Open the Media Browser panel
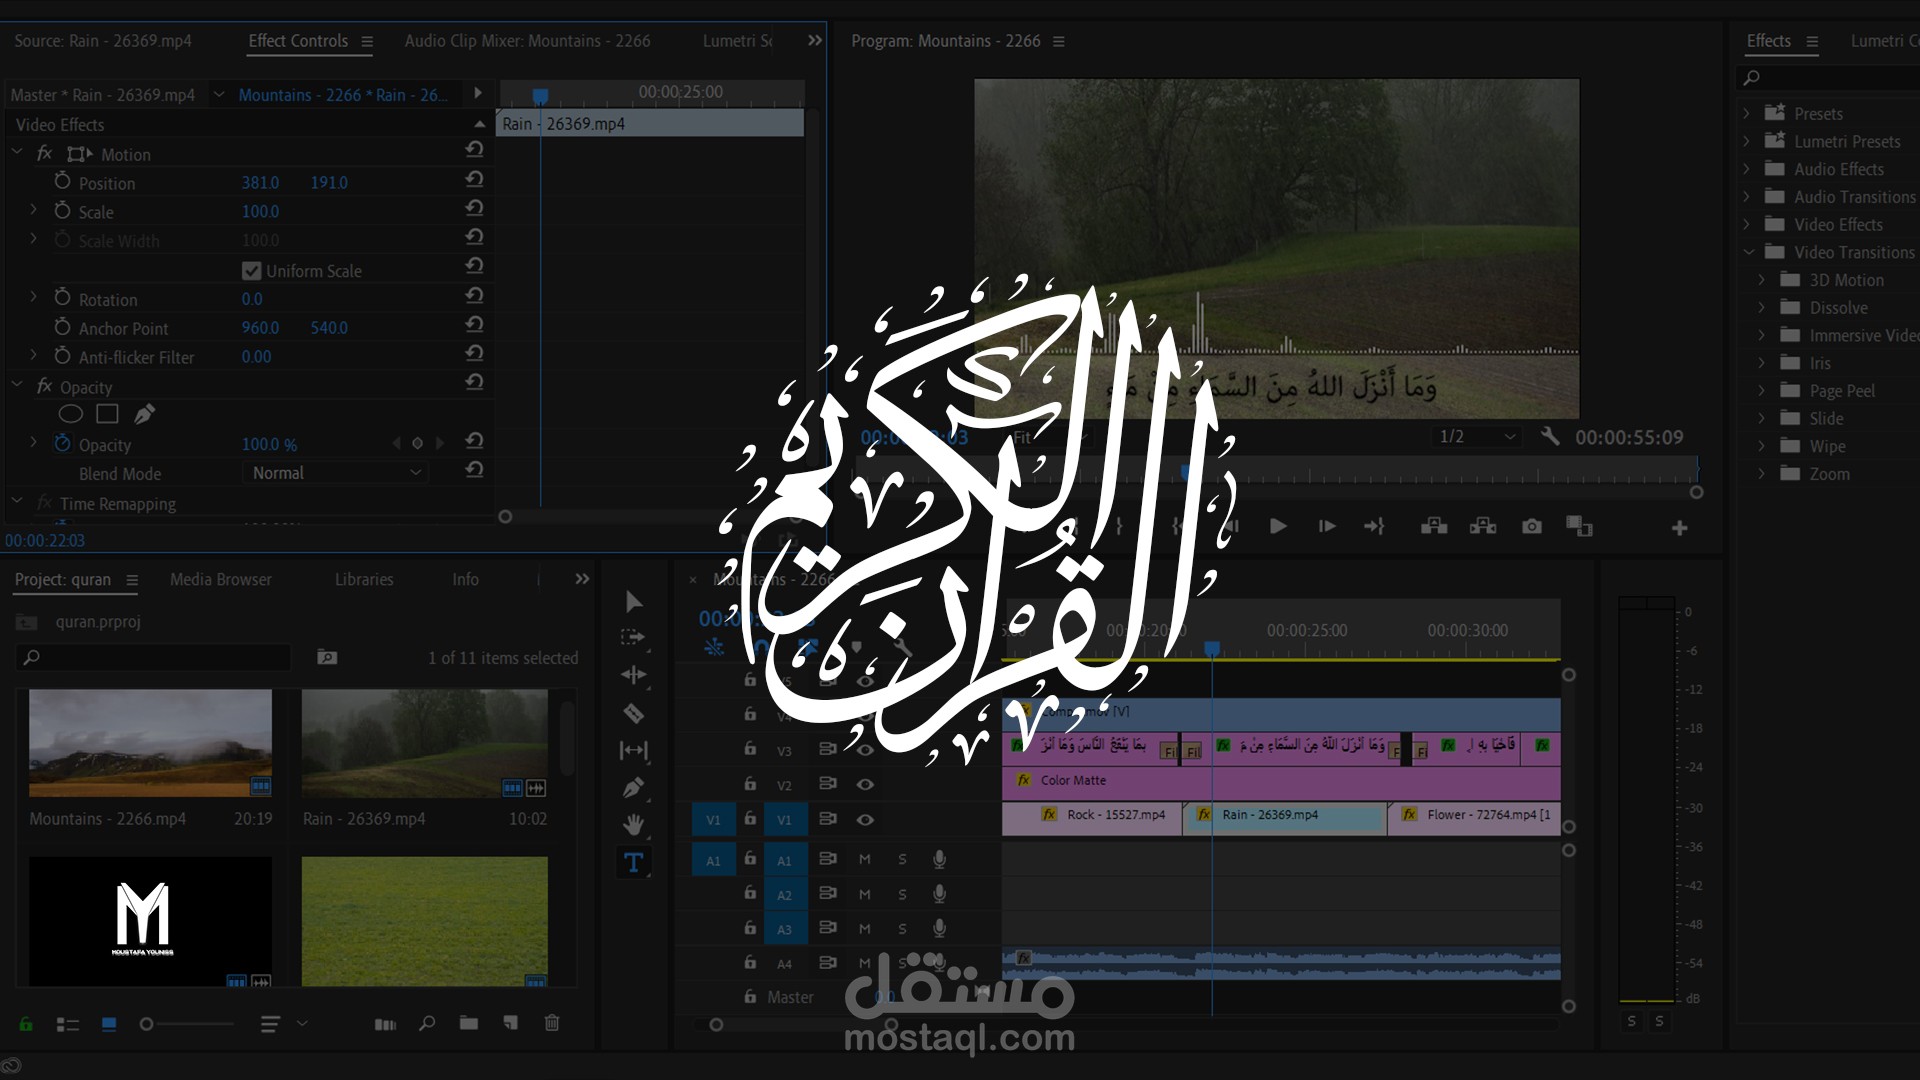 click(220, 579)
